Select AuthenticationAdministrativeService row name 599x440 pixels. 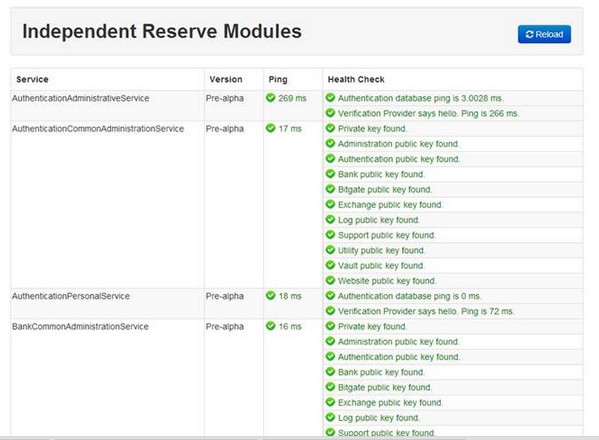point(81,98)
